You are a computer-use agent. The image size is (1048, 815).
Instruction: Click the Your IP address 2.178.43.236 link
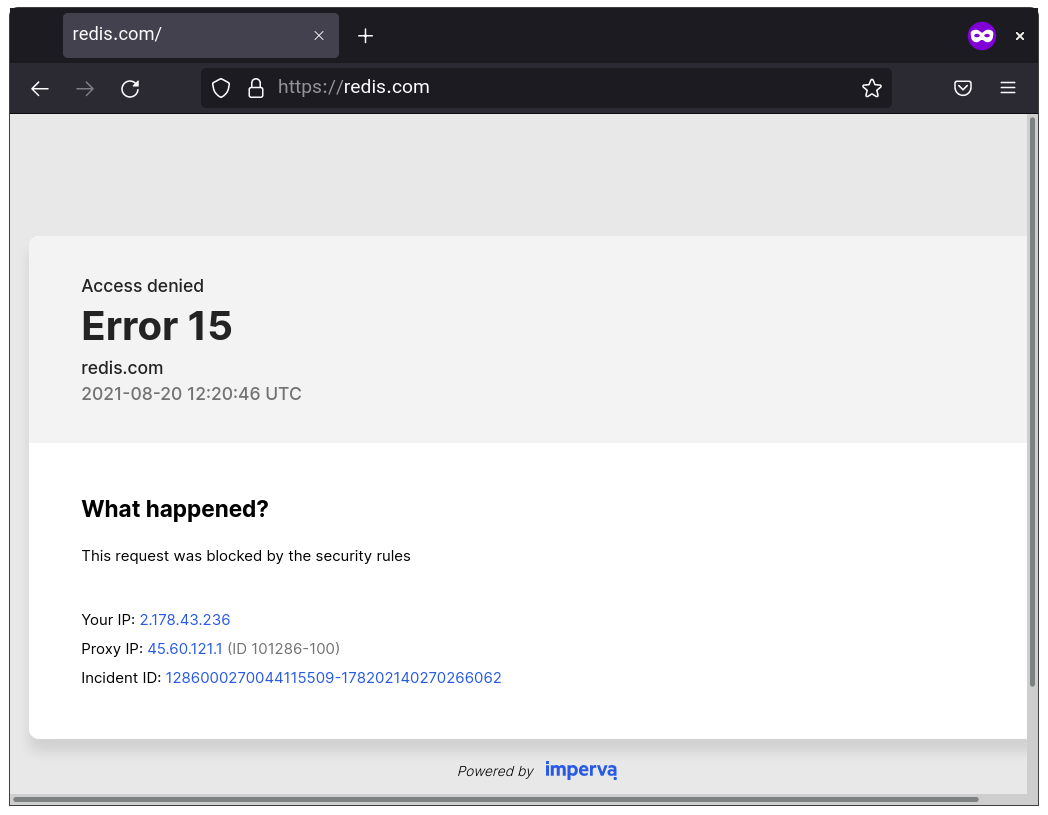click(x=185, y=620)
